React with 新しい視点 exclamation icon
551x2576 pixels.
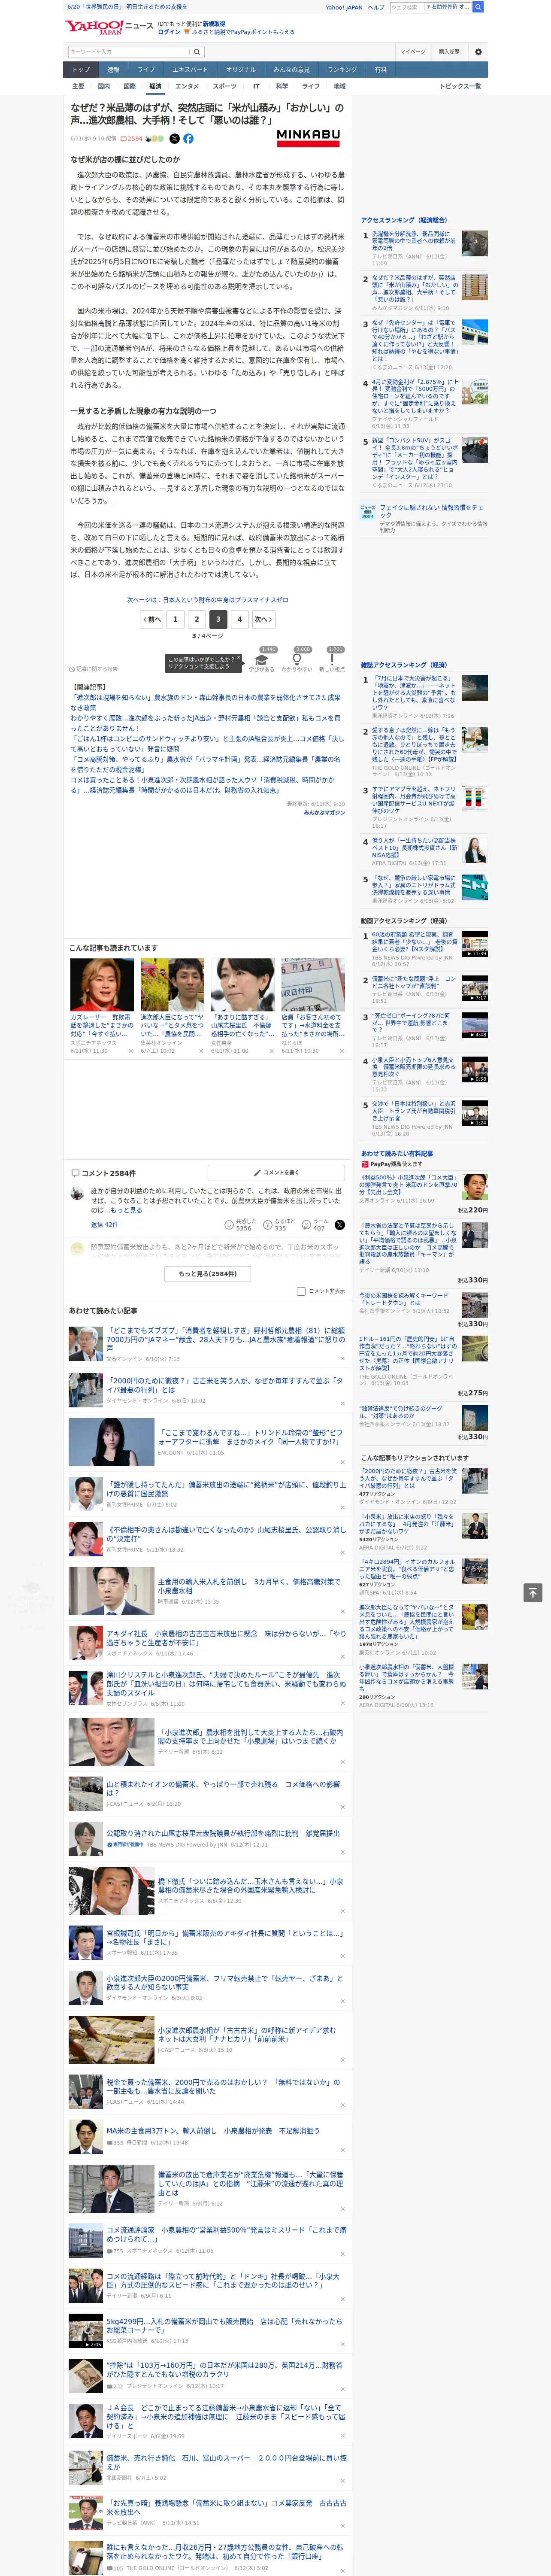[332, 660]
